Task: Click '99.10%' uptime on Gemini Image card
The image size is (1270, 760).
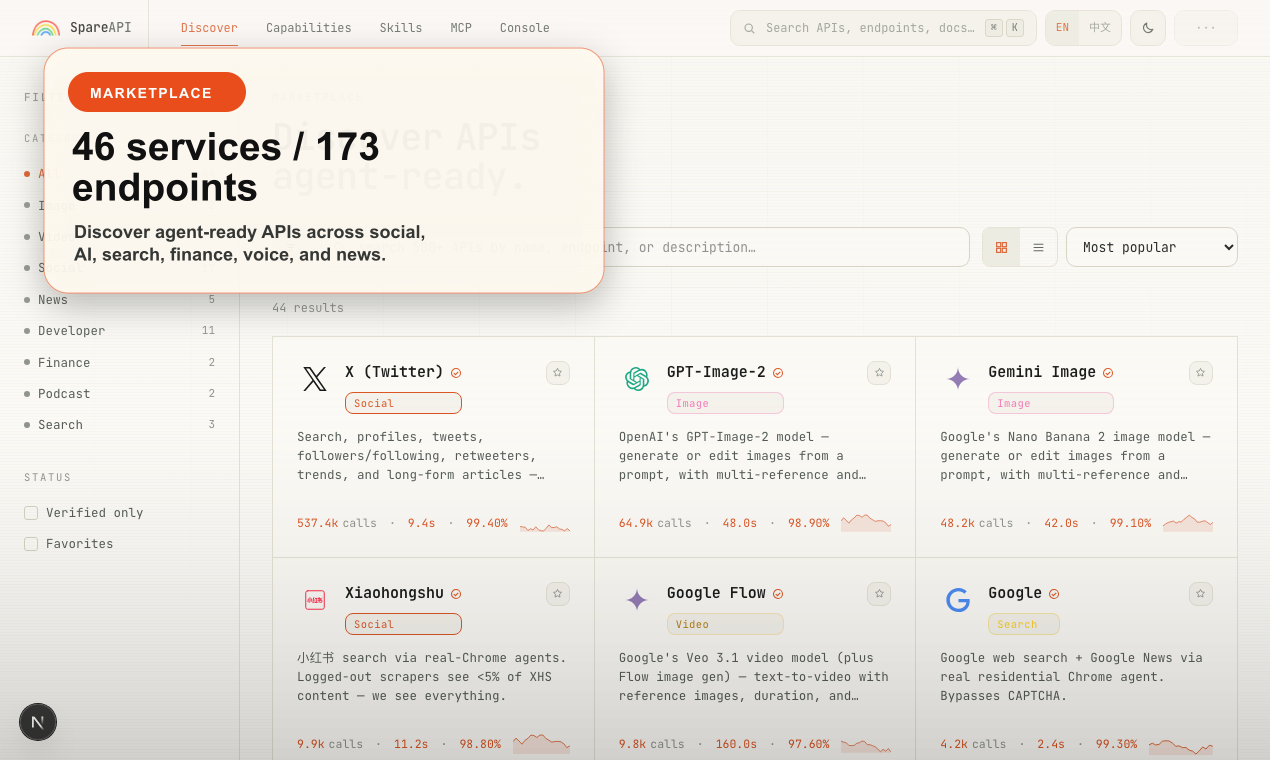Action: click(1130, 523)
